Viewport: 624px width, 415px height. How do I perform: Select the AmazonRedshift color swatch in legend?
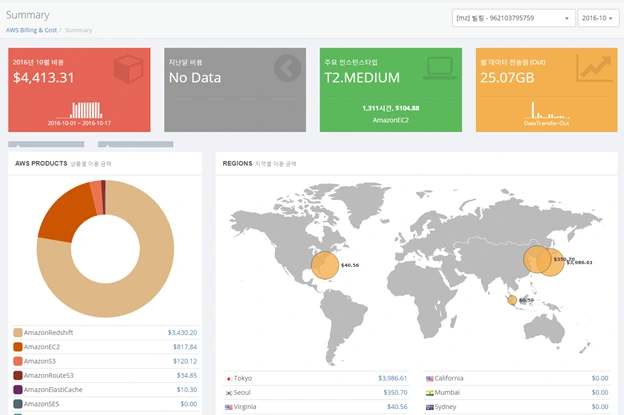click(x=18, y=333)
